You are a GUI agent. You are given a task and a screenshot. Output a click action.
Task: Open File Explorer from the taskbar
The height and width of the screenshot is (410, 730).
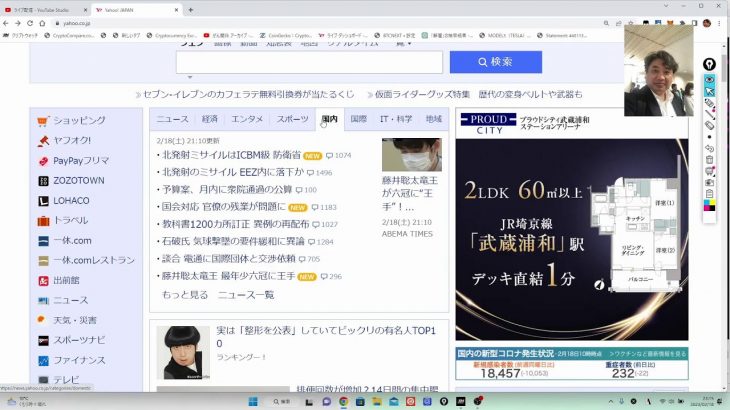377,401
